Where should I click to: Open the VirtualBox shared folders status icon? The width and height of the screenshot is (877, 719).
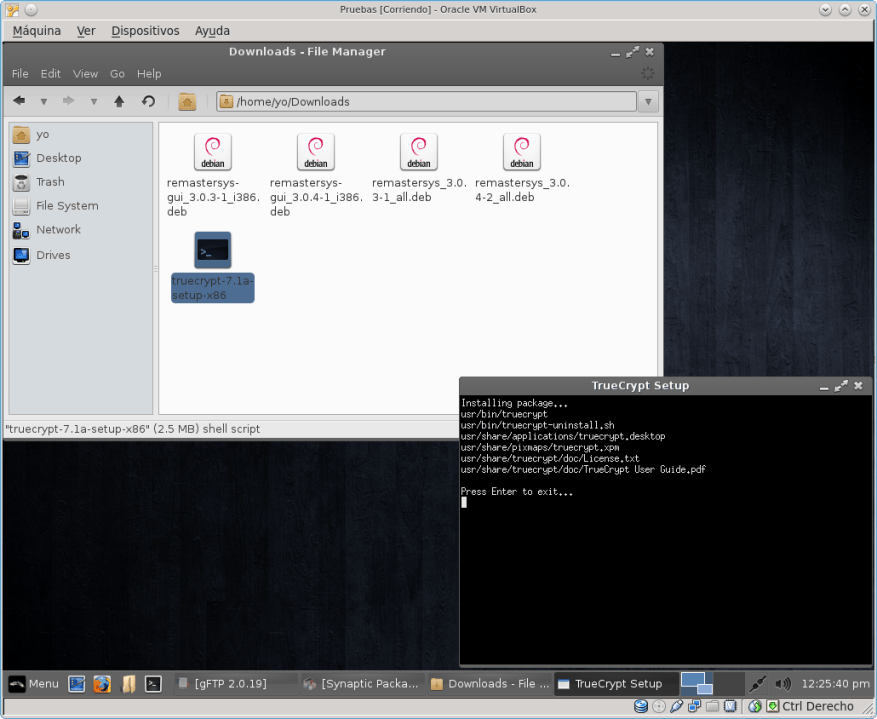[710, 706]
